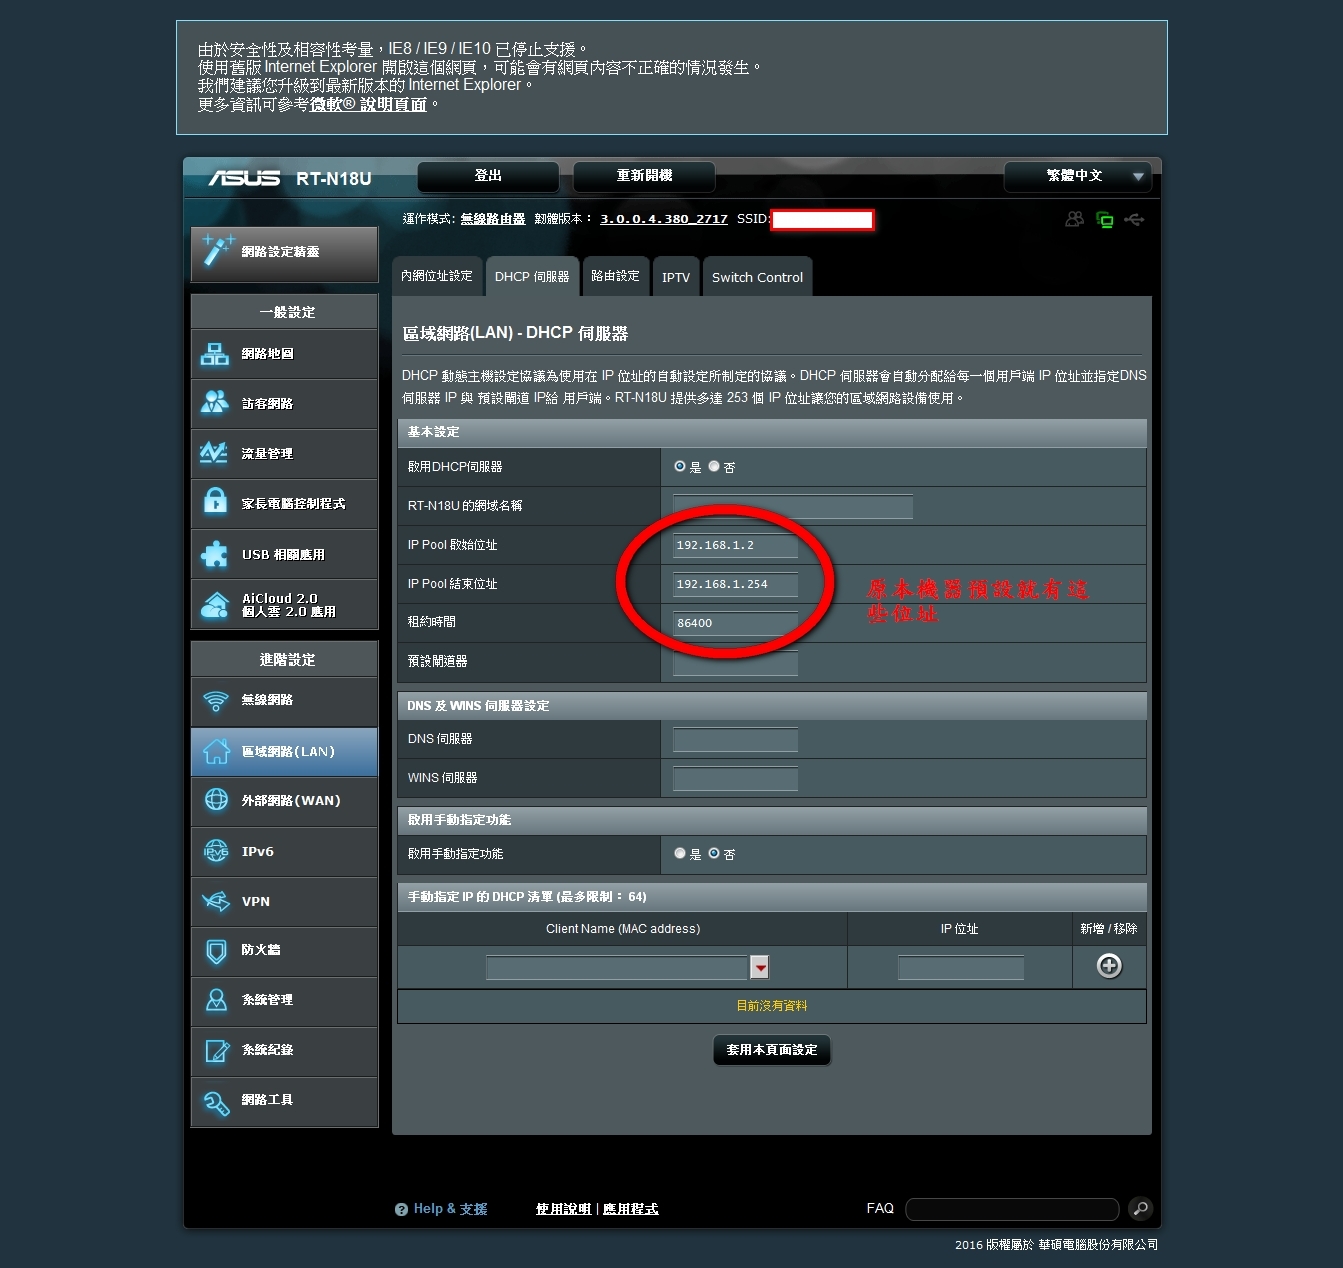This screenshot has height=1268, width=1343.
Task: Select 否 for manual assignment
Action: (x=714, y=854)
